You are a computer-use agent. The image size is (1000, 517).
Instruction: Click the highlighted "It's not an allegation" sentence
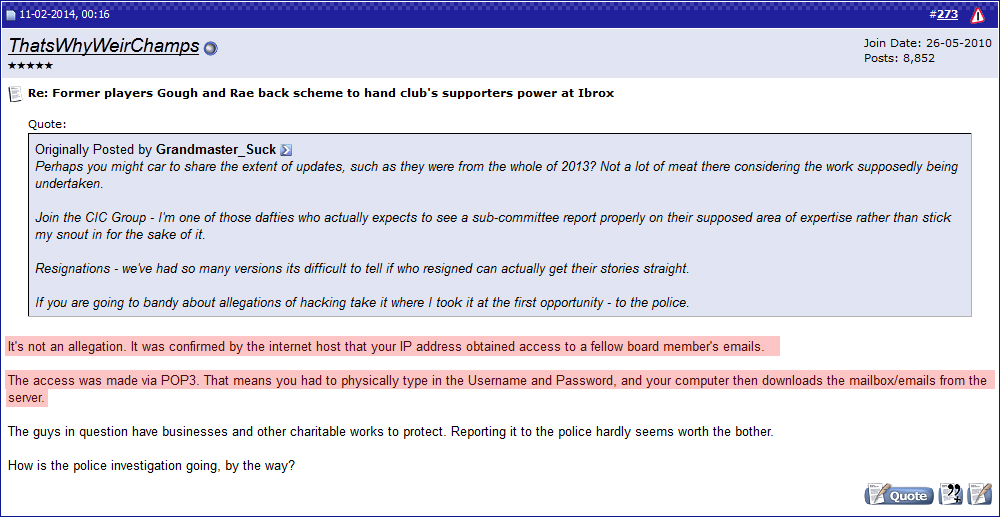[x=392, y=347]
